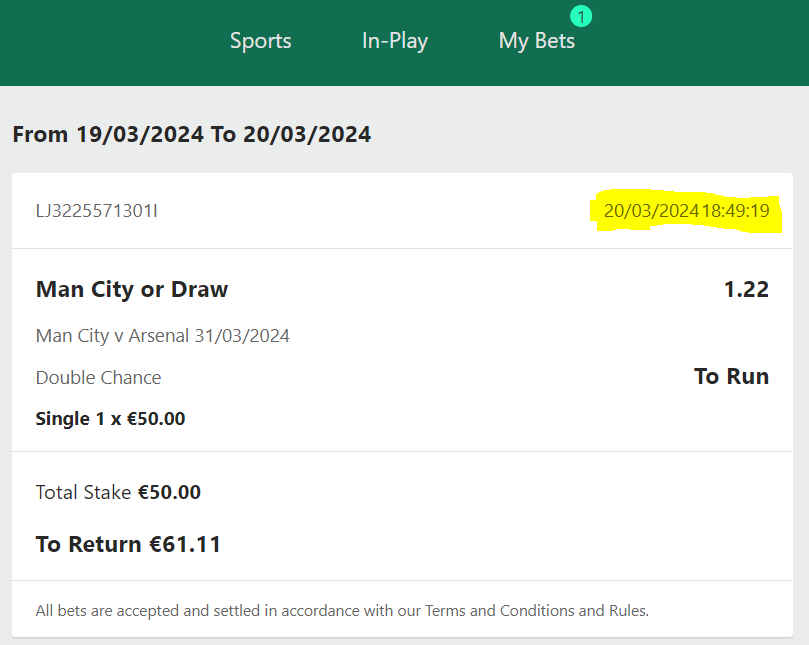Open the Man City v Arsenal 31/03/2024 event
Screen dimensions: 809x645
163,336
